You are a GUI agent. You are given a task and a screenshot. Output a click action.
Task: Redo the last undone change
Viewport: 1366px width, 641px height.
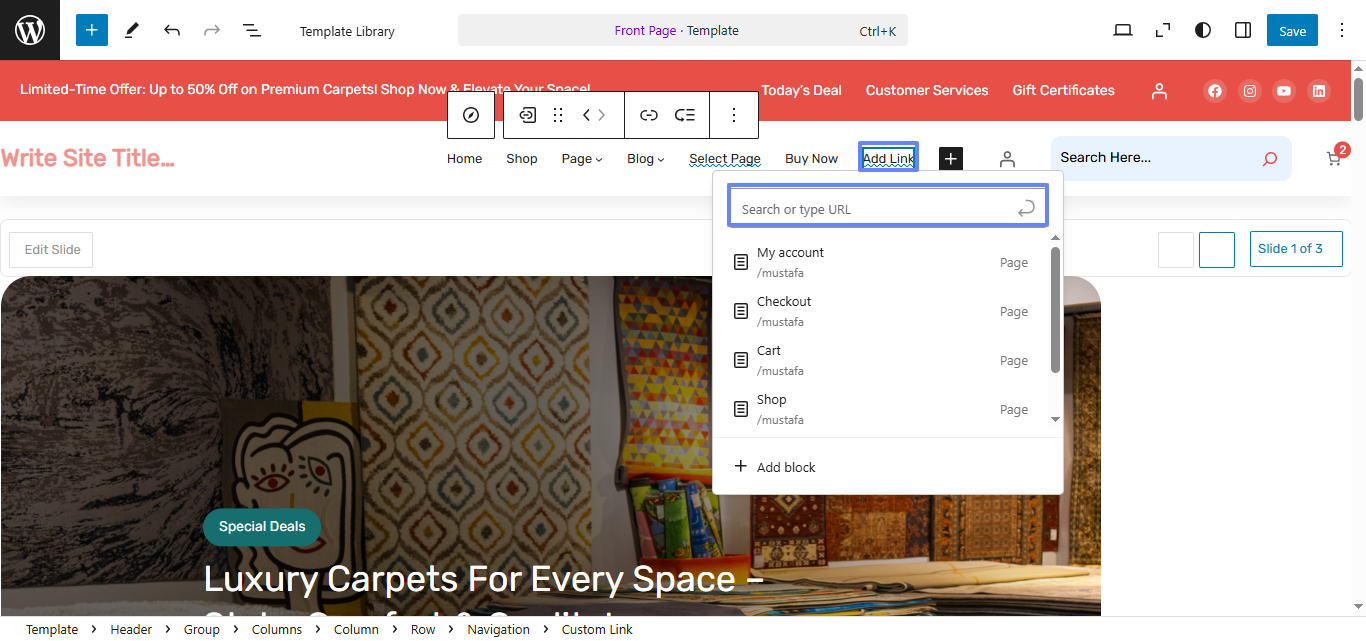212,30
